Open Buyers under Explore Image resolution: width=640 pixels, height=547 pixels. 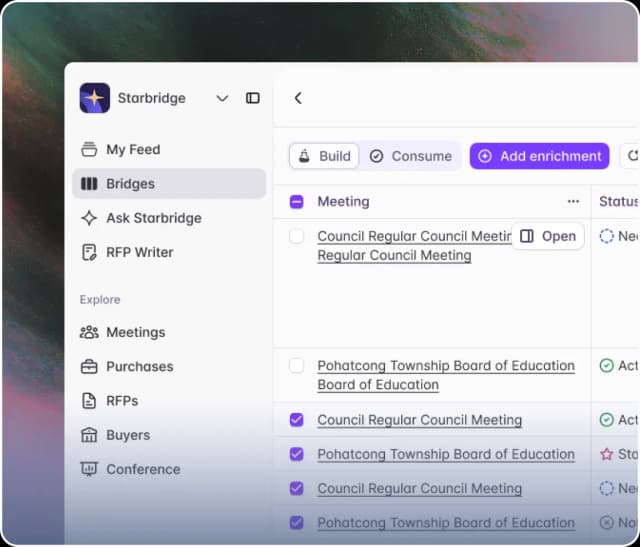point(169,435)
